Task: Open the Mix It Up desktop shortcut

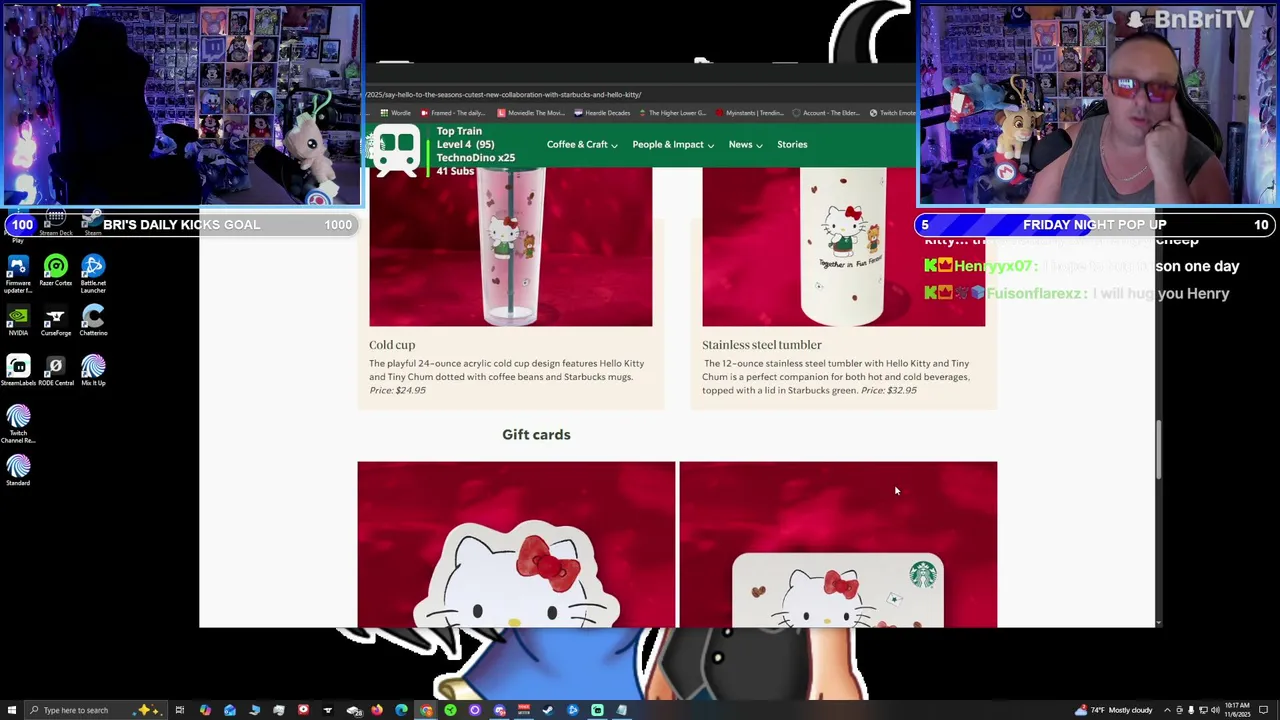Action: pos(93,371)
